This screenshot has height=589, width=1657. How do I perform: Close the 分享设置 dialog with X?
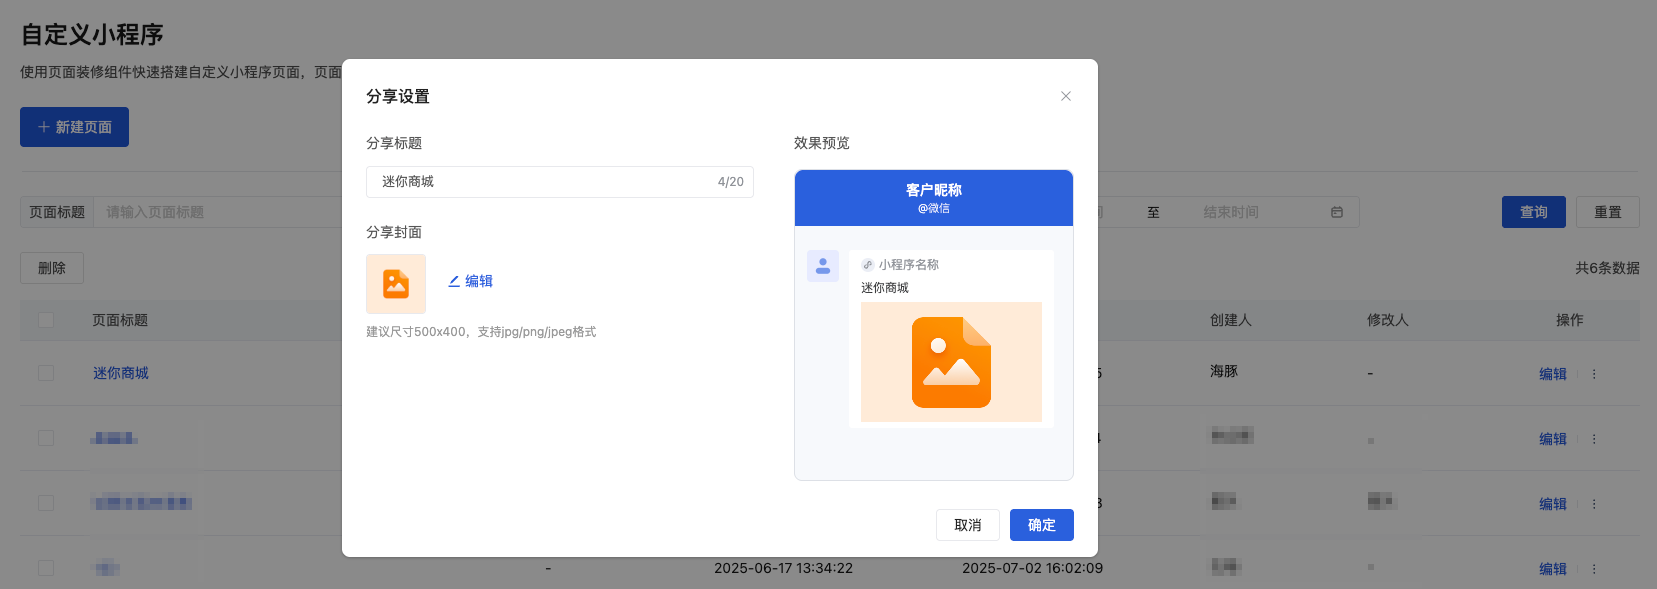point(1066,96)
